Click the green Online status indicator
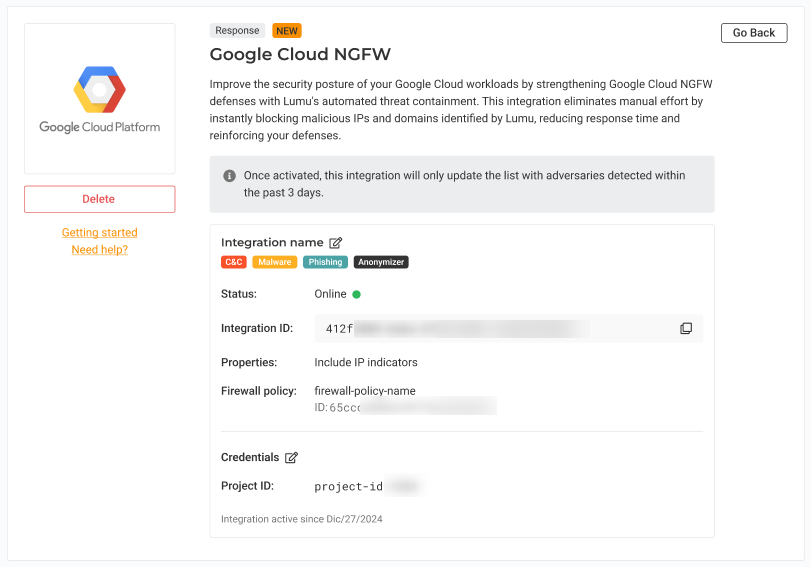The height and width of the screenshot is (567, 811). coord(356,295)
